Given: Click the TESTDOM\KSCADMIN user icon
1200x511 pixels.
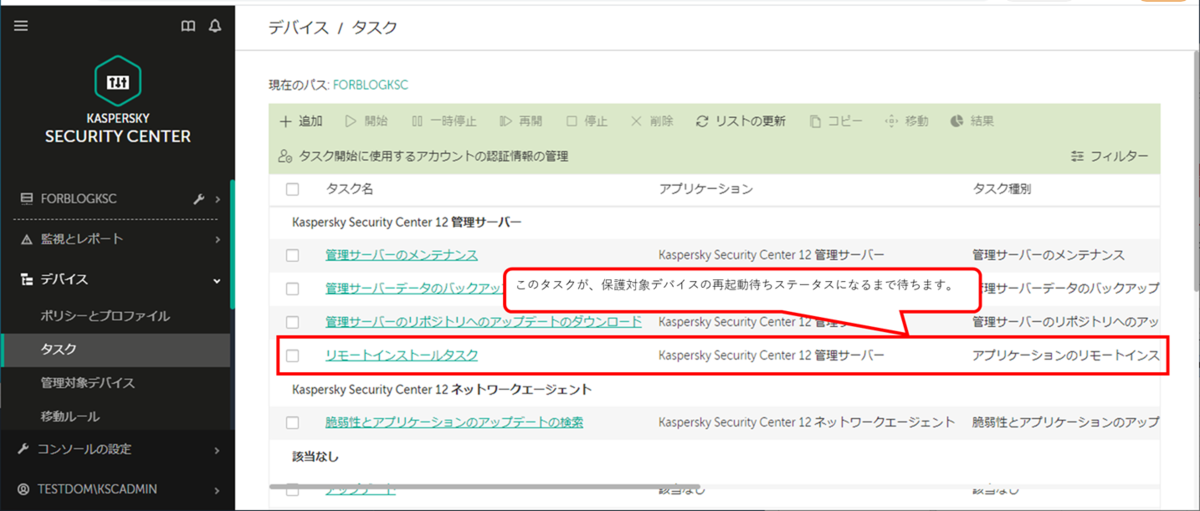Looking at the screenshot, I should (24, 489).
